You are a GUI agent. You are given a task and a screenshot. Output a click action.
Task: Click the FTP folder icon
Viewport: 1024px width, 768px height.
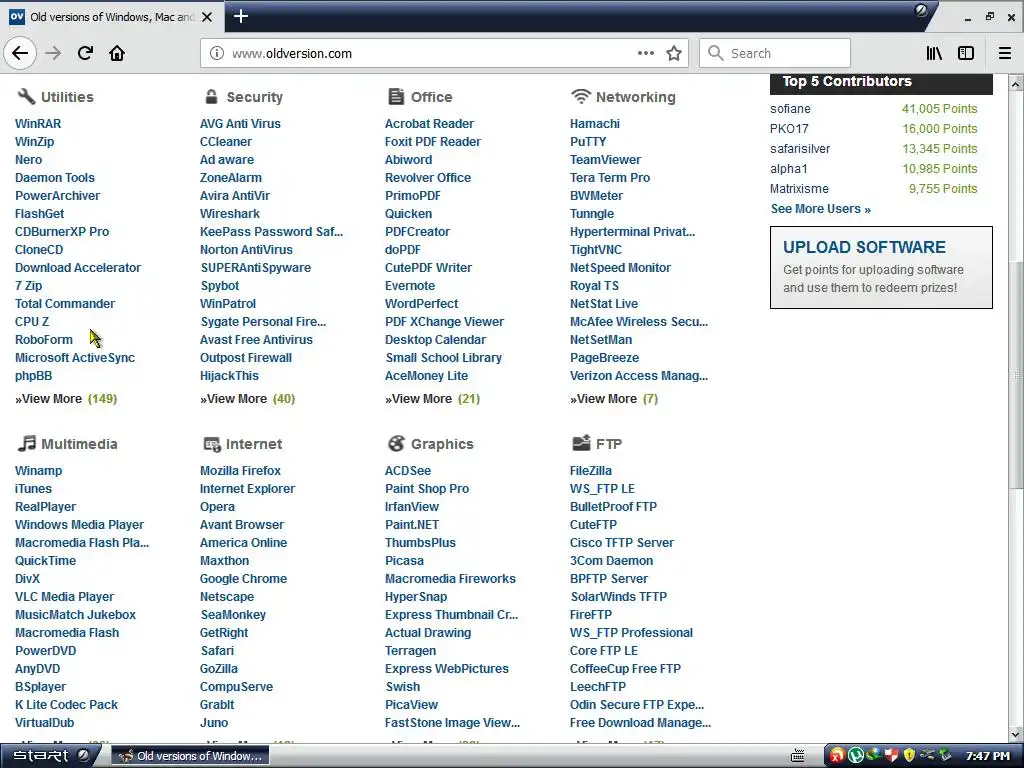(x=581, y=443)
